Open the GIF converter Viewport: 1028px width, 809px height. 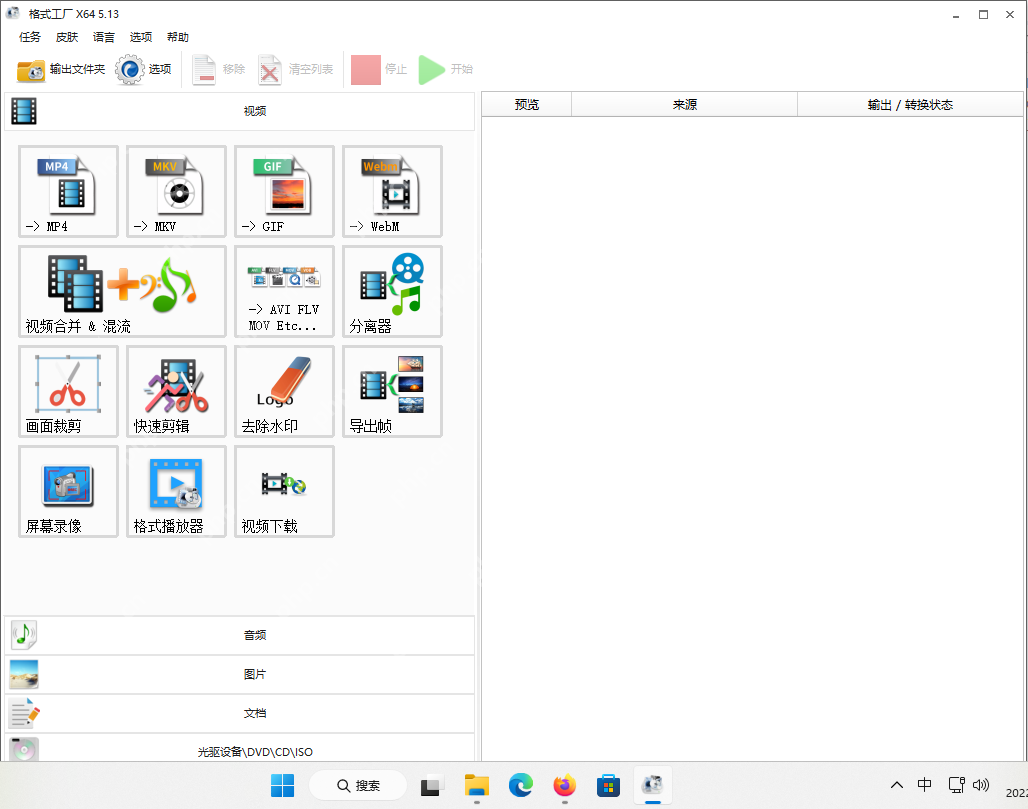[284, 191]
